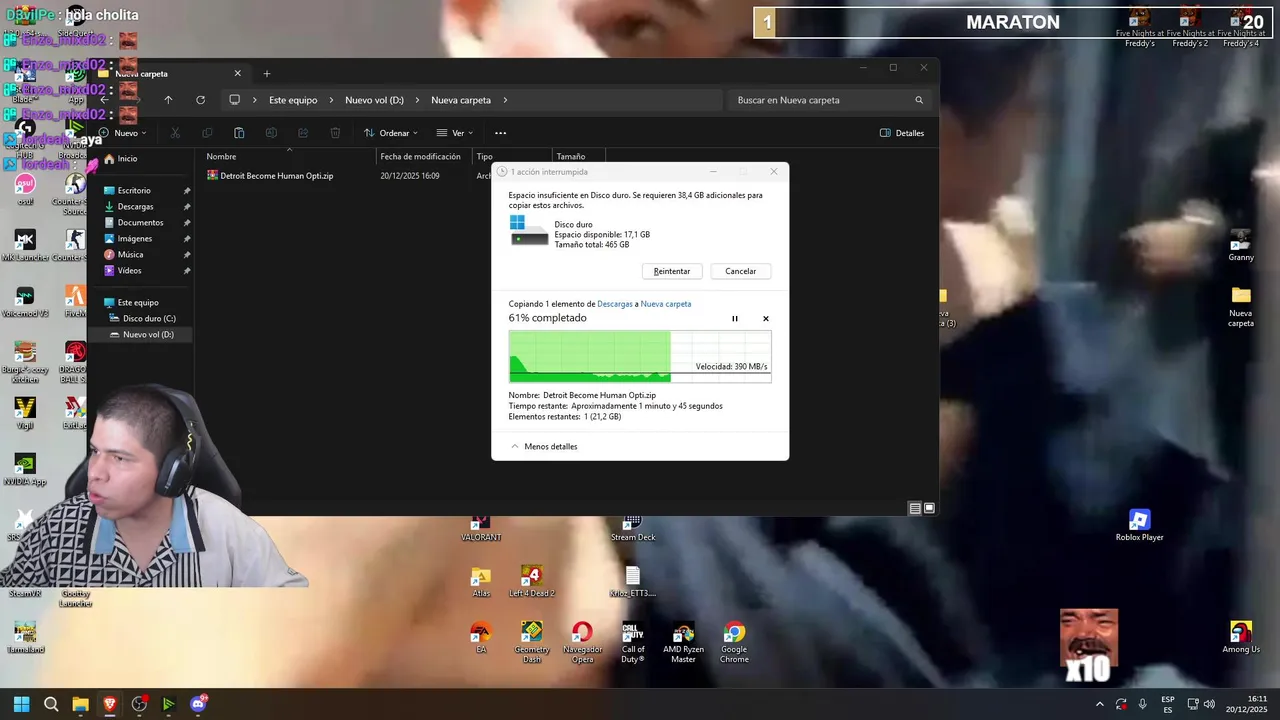
Task: Expand chevron after Nueva carpeta breadcrumb
Action: click(506, 100)
